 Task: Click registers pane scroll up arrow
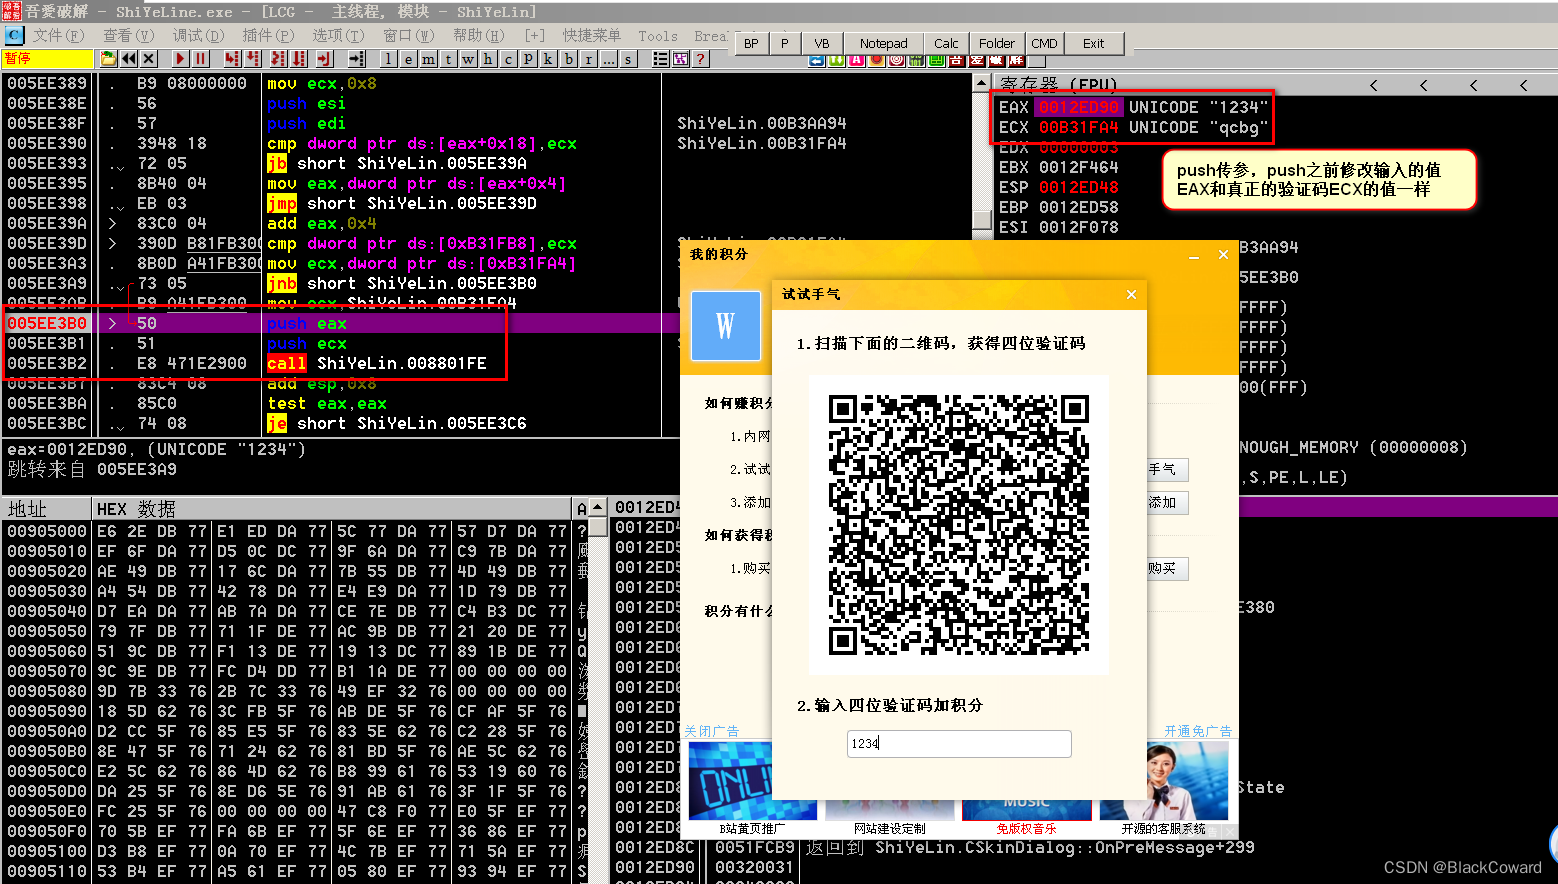982,83
